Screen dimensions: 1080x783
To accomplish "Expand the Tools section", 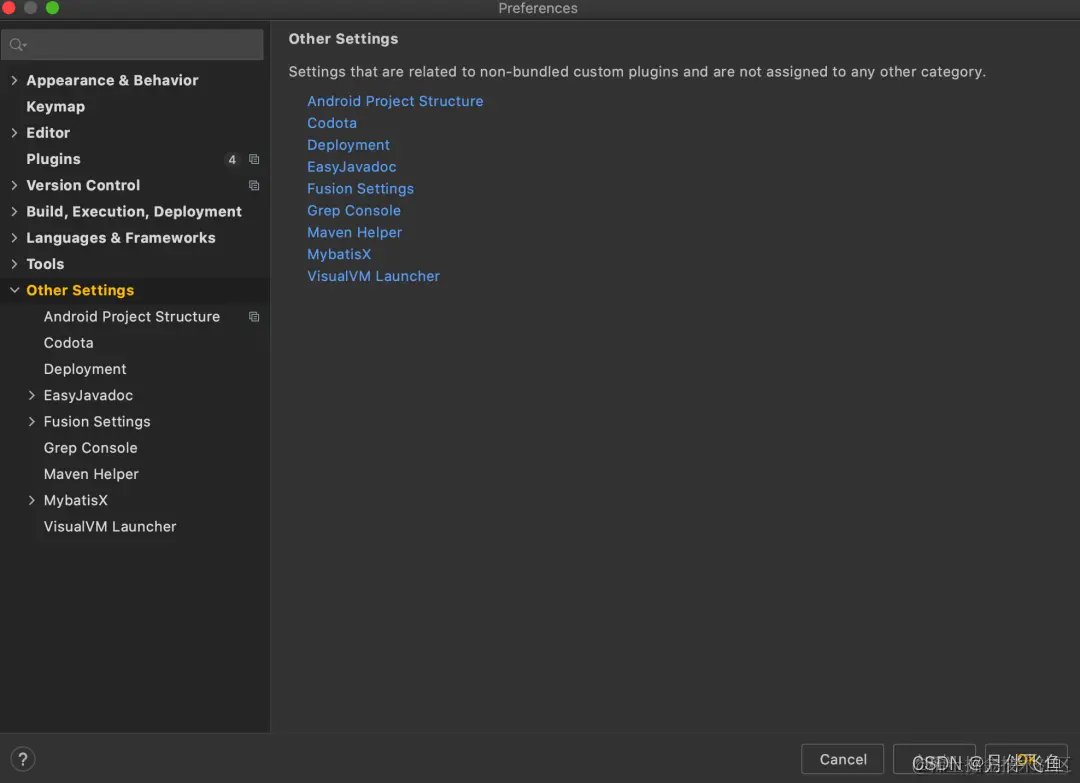I will click(14, 264).
